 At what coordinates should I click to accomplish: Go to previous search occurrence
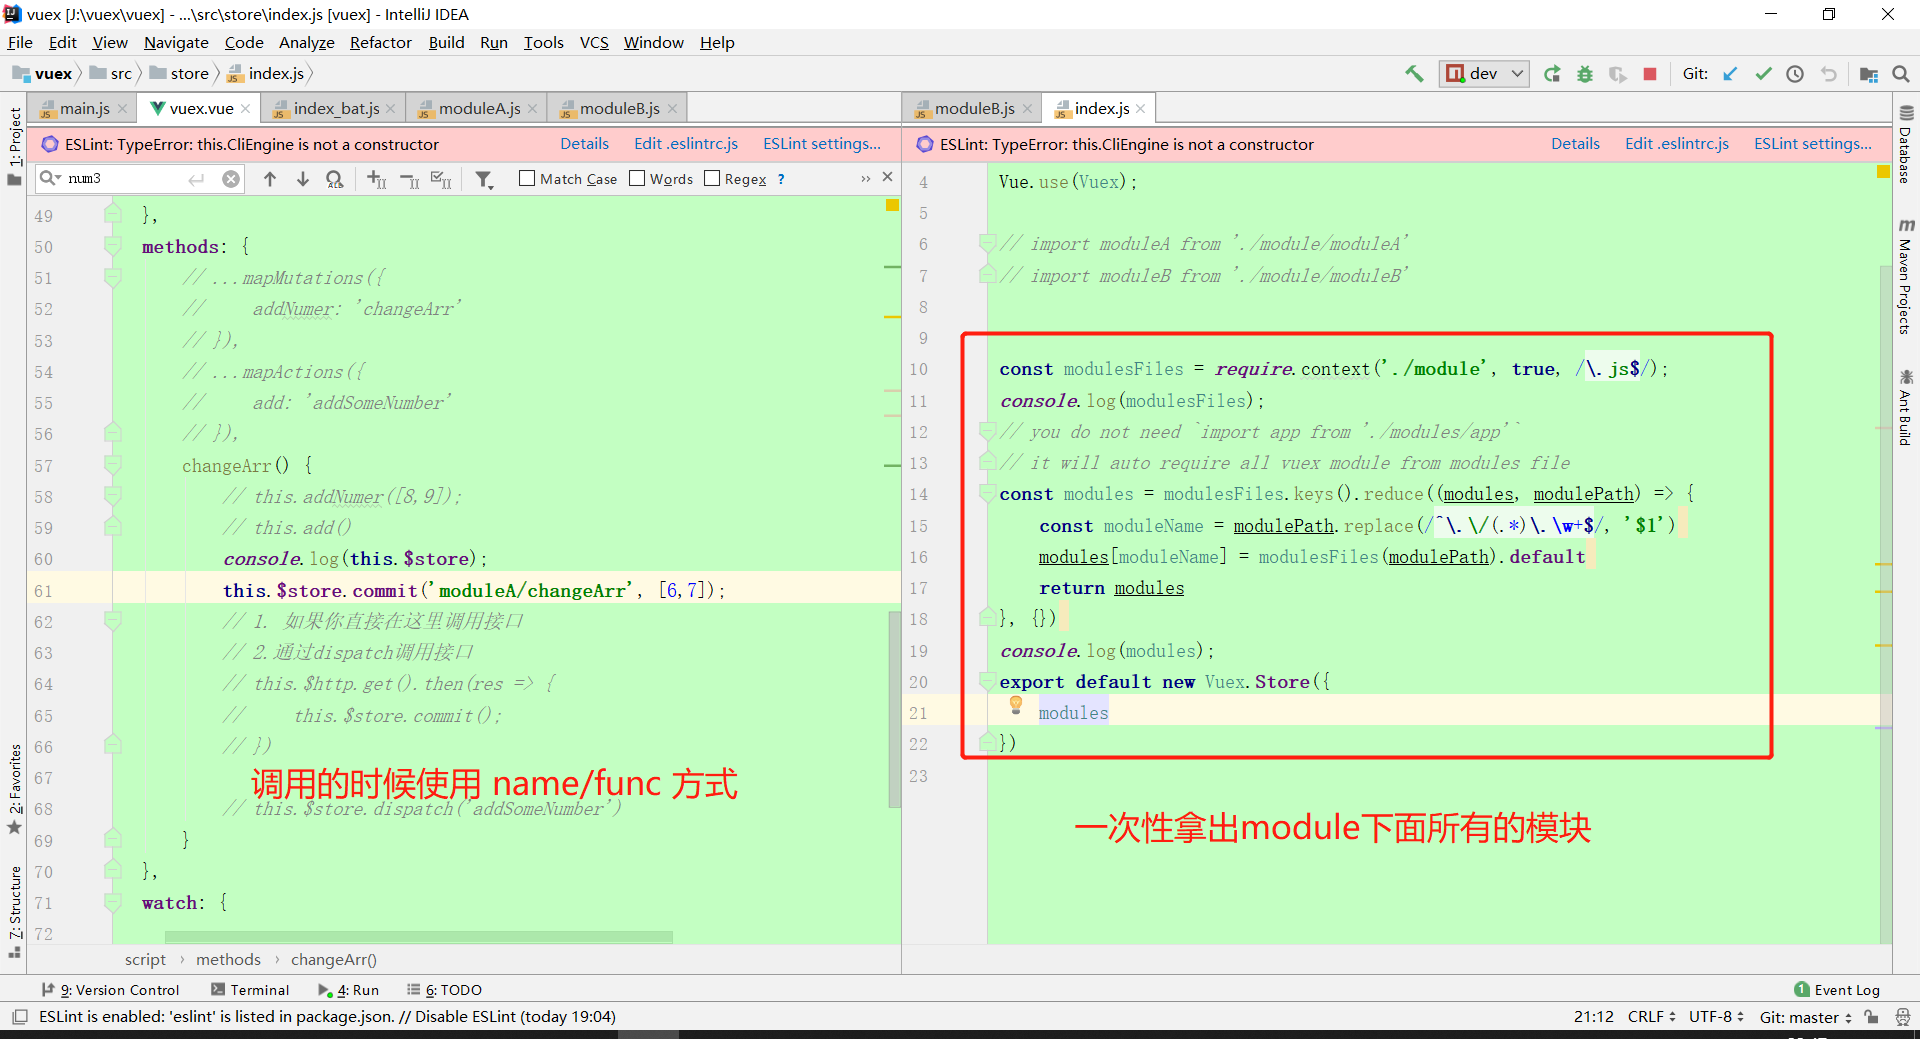tap(270, 179)
